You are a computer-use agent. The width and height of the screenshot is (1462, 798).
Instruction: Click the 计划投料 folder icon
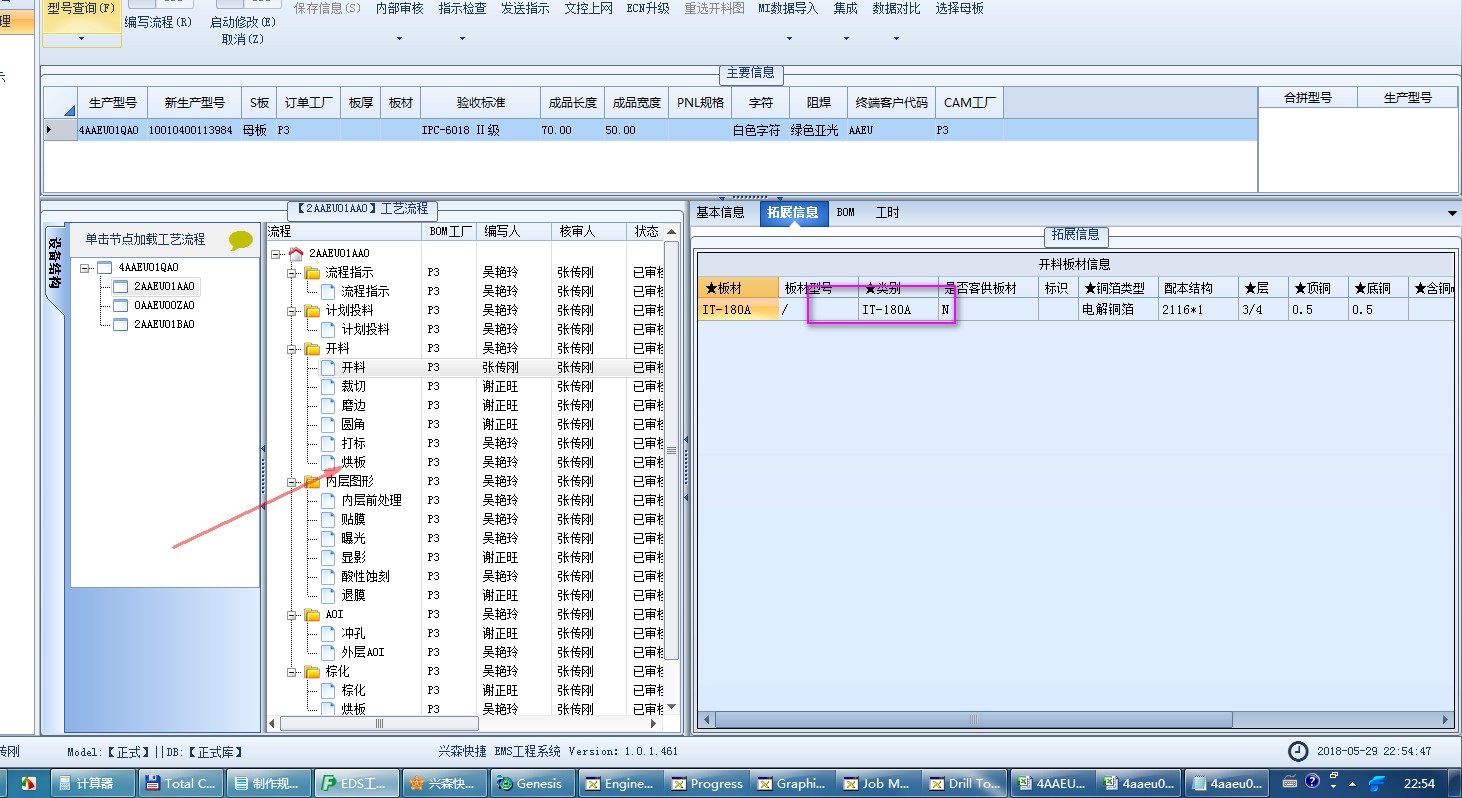(312, 311)
